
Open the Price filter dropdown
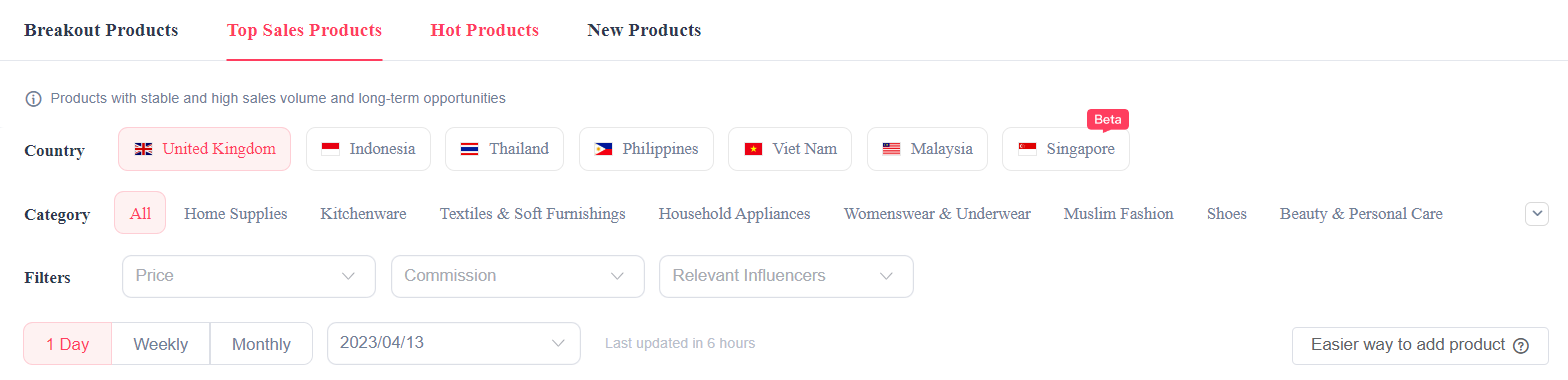coord(249,276)
